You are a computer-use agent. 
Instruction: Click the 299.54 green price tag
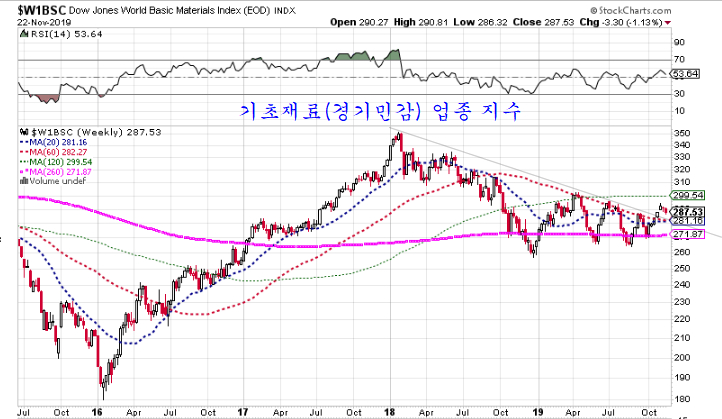(x=688, y=195)
